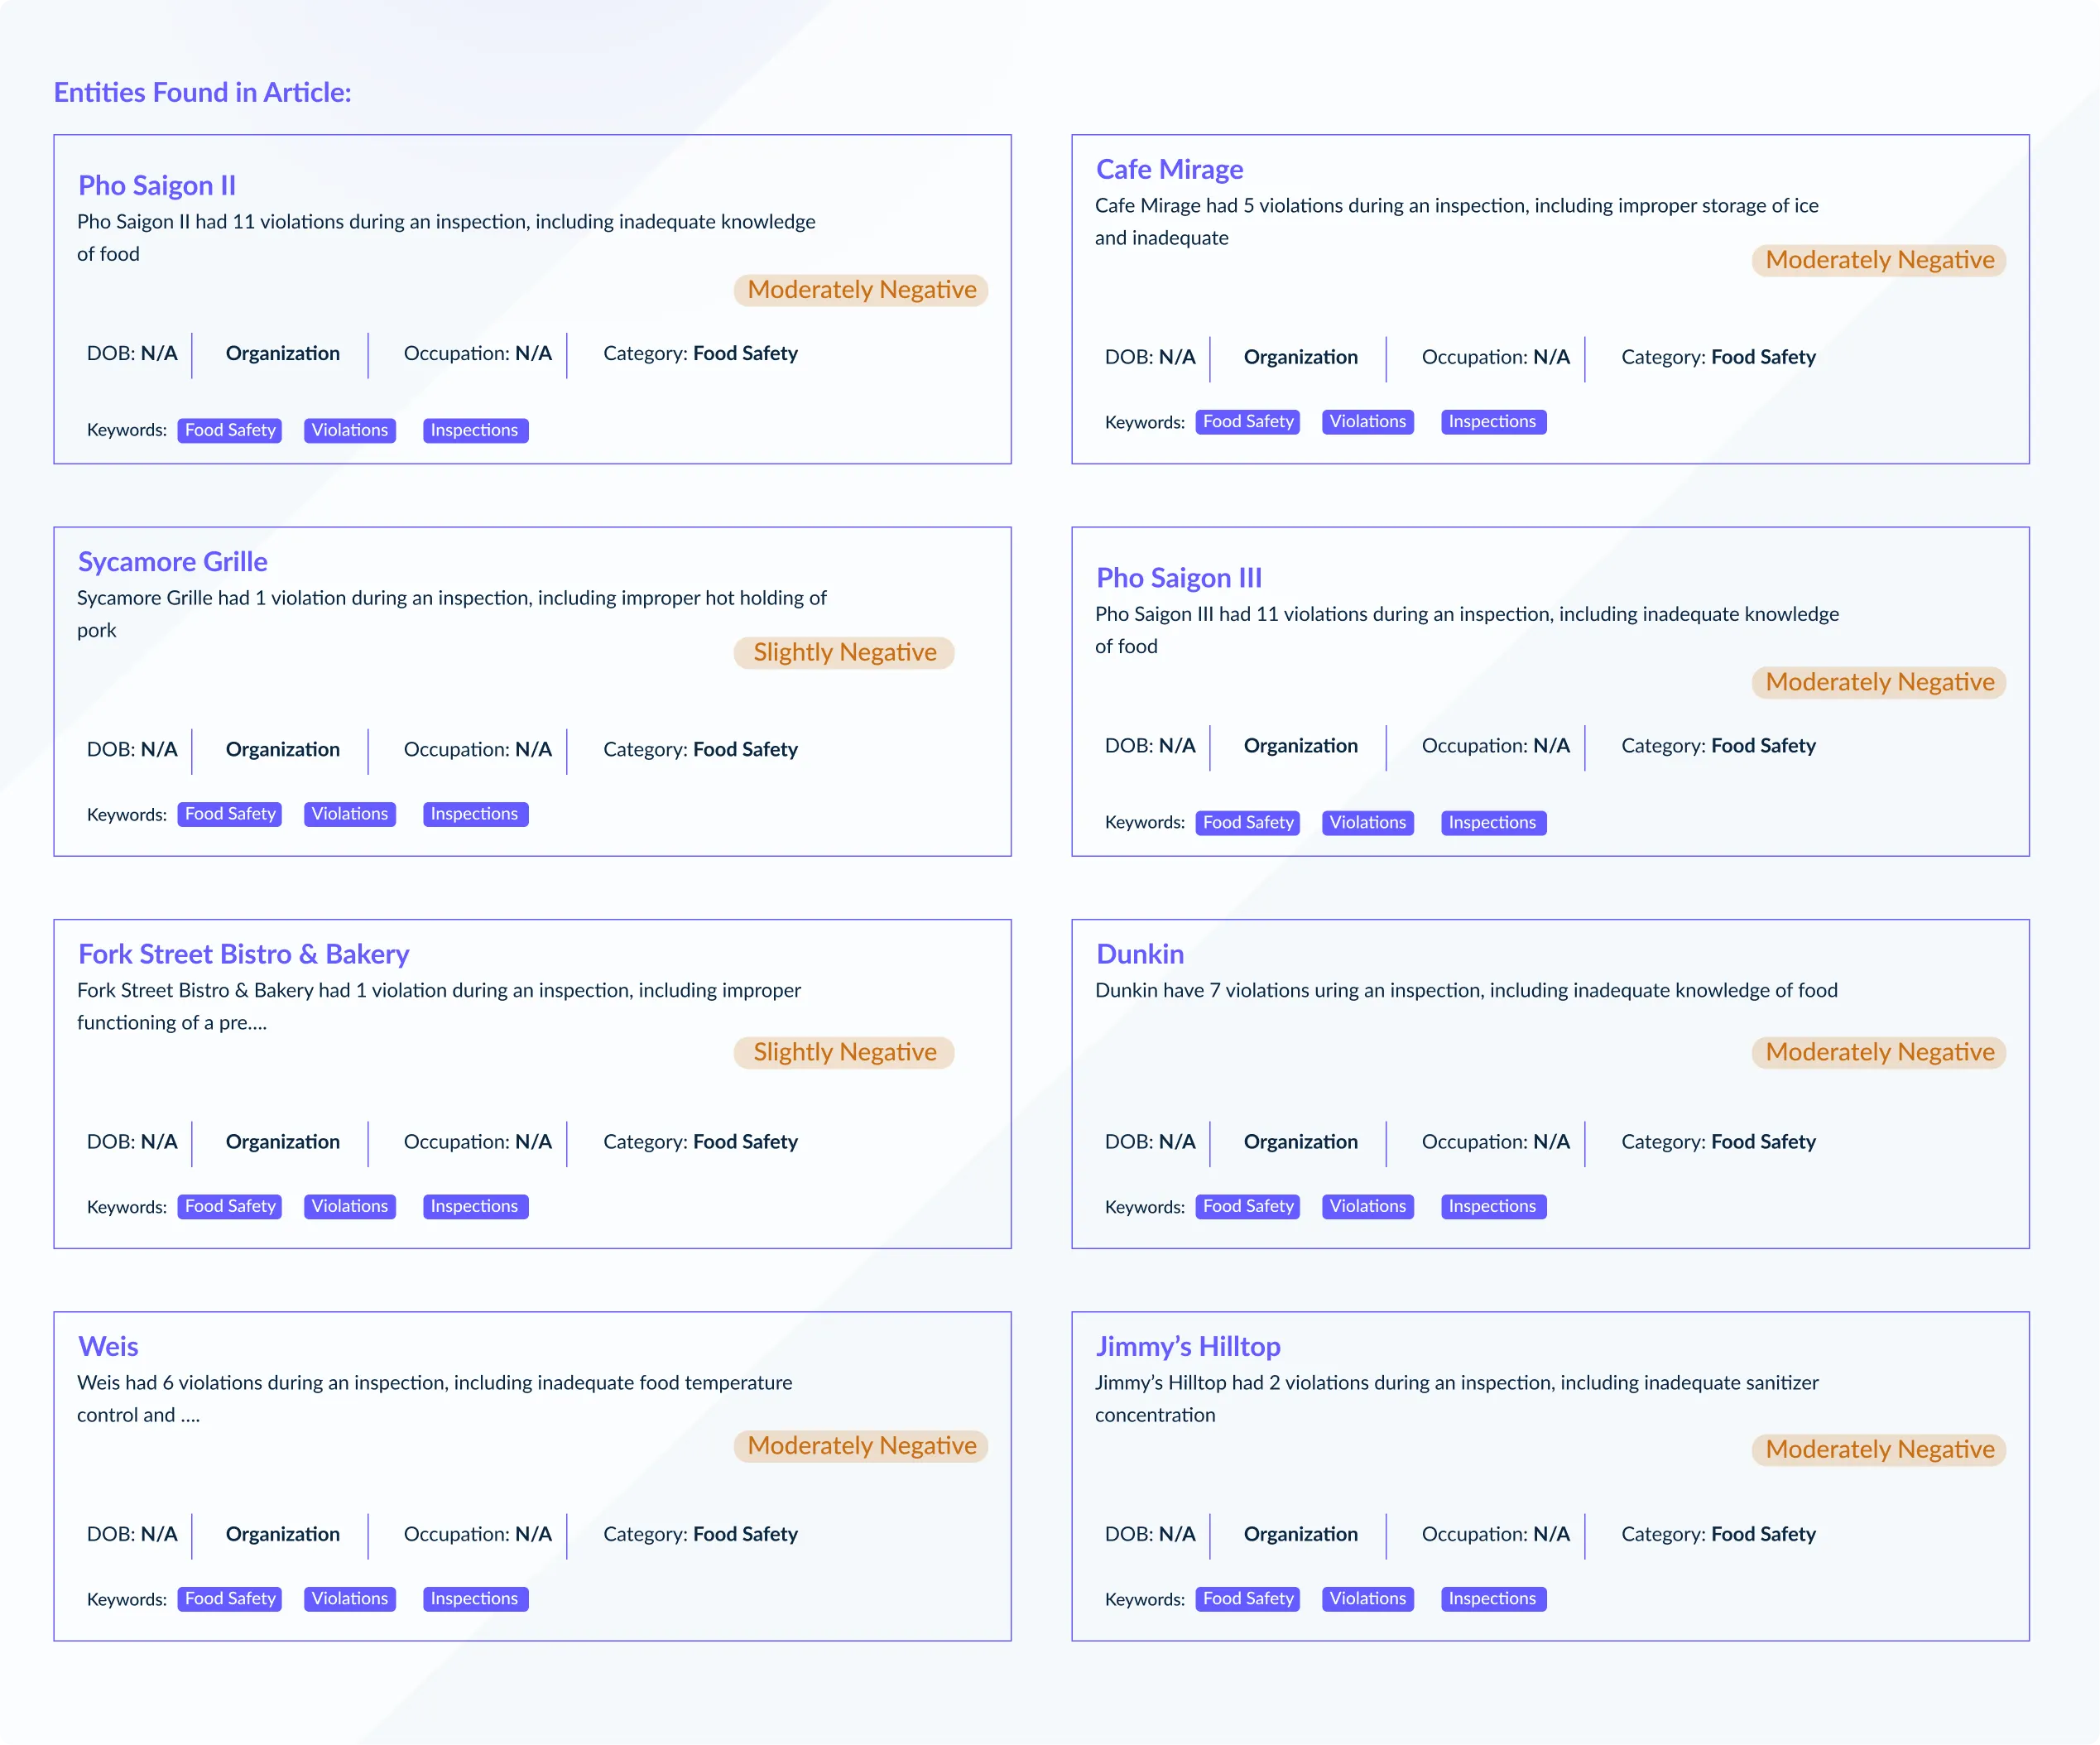This screenshot has width=2100, height=1745.
Task: Click Moderately Negative badge on Pho Saigon II
Action: pos(861,290)
